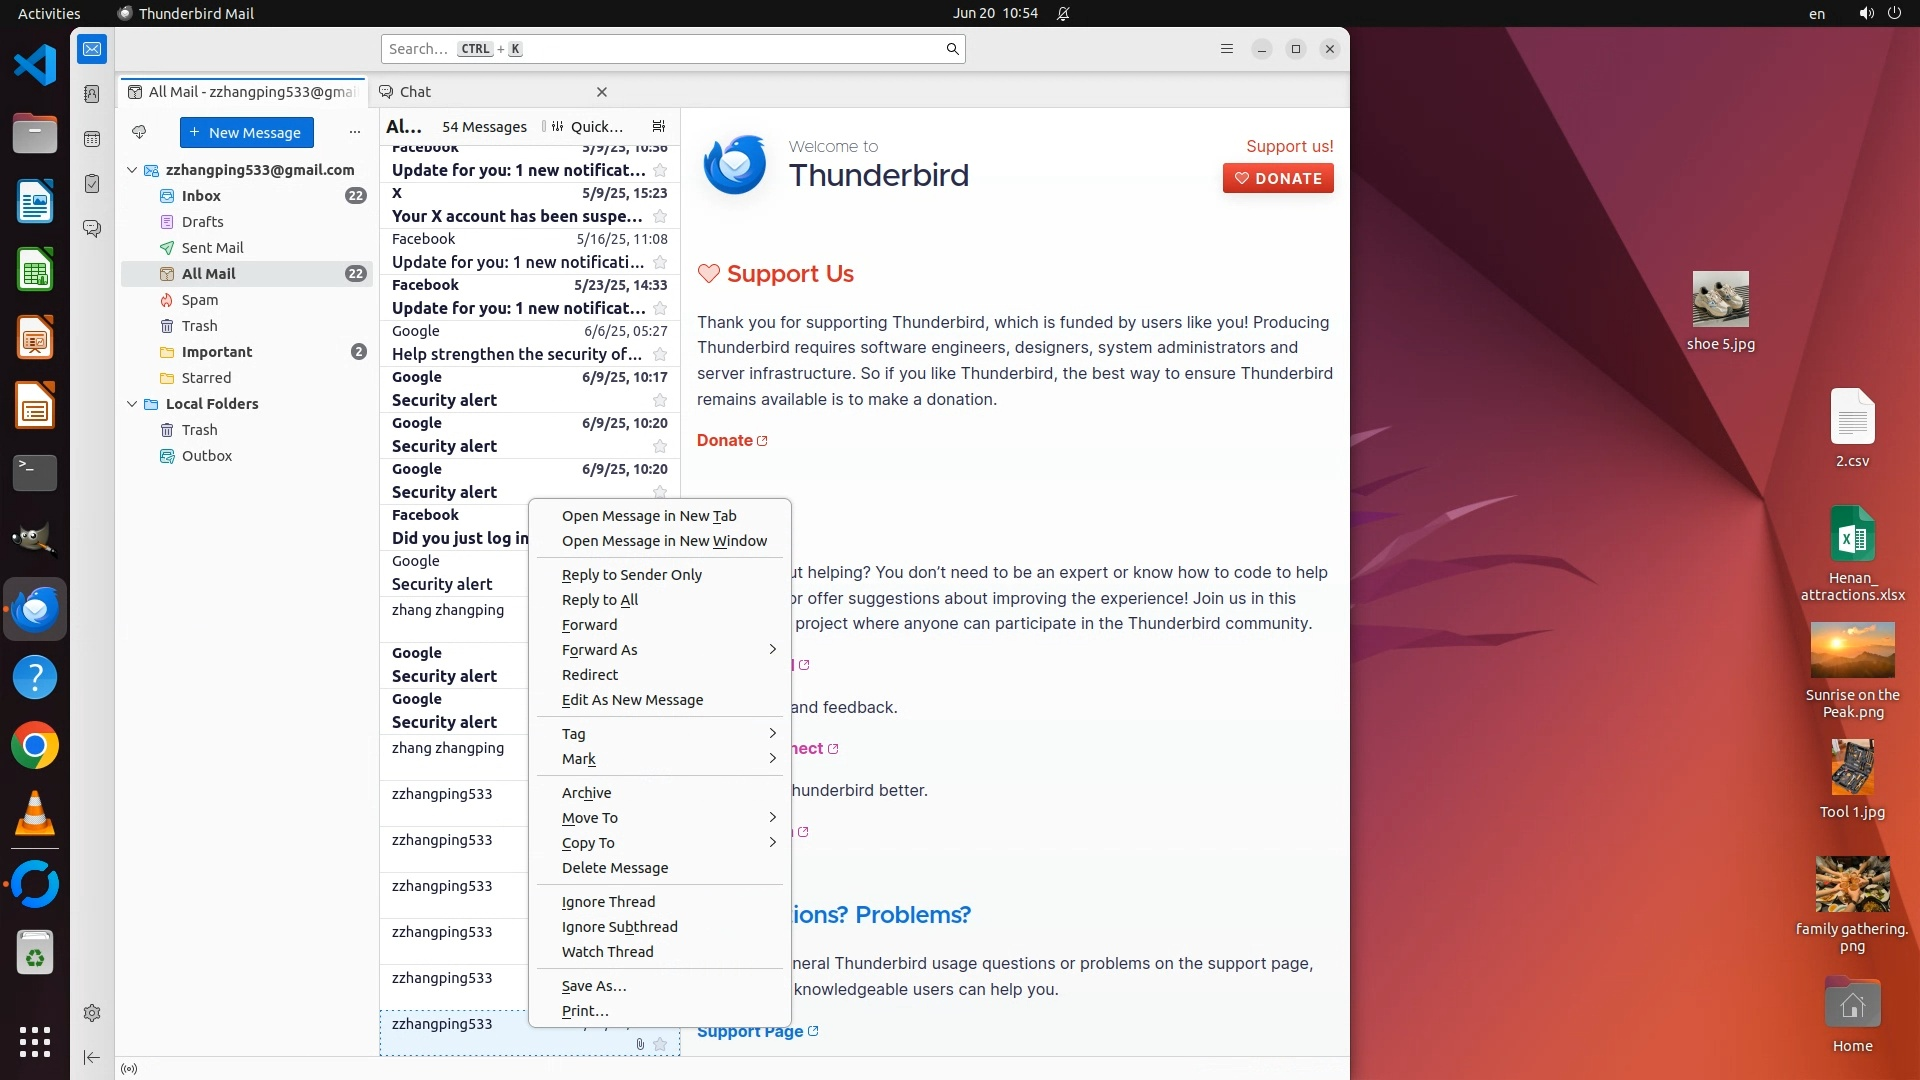
Task: Toggle Quick Filter bar
Action: 588,126
